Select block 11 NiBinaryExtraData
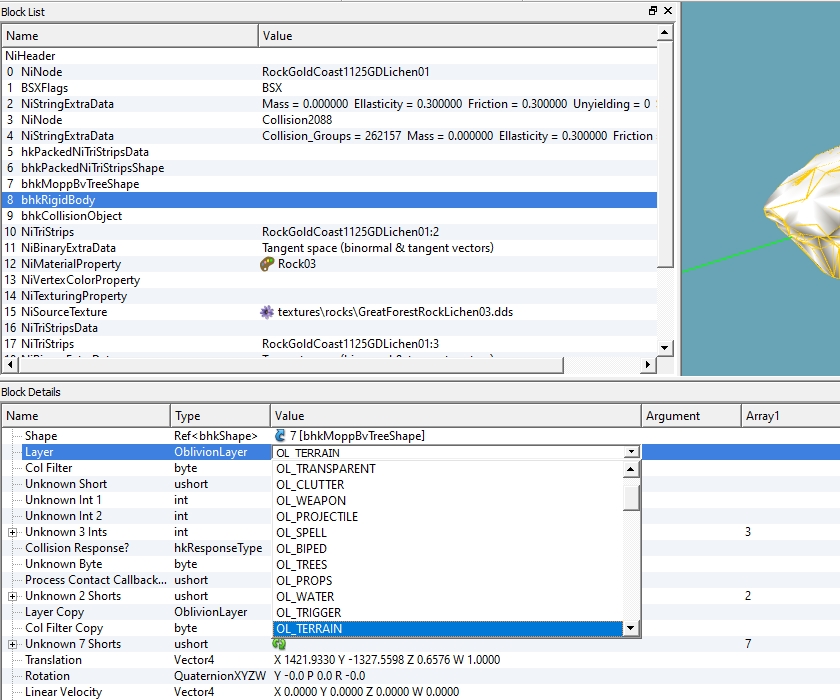The image size is (840, 700). [x=329, y=248]
